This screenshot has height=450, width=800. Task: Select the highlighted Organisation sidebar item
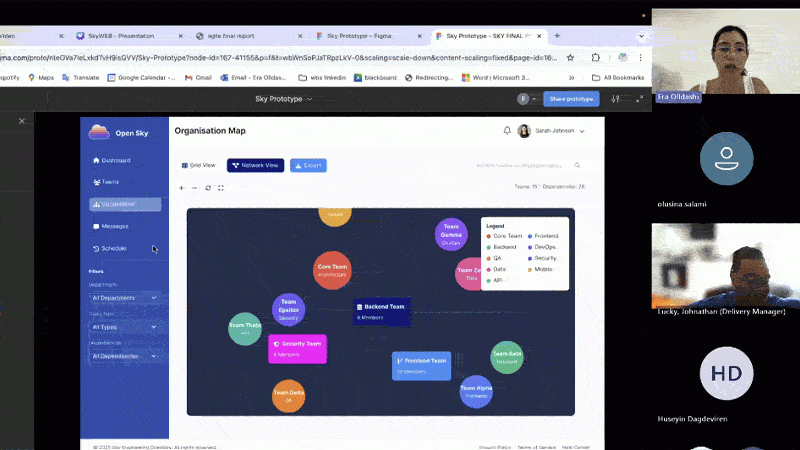125,205
